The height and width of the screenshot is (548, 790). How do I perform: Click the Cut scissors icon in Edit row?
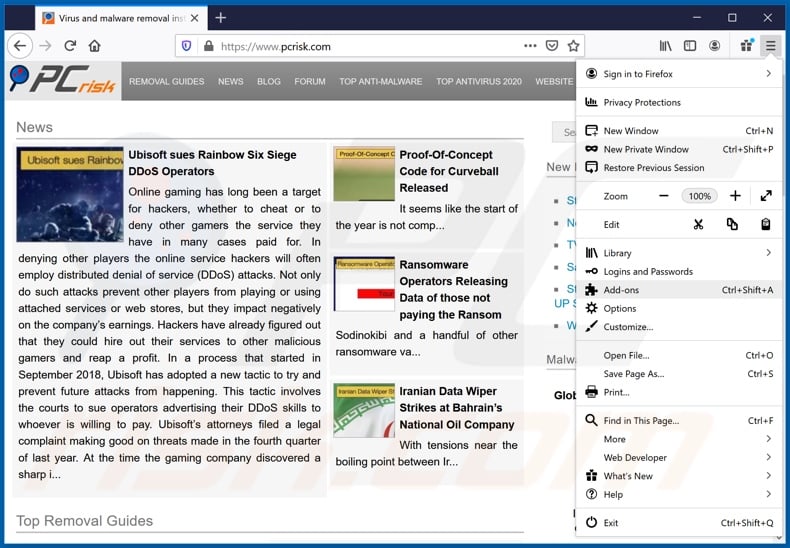point(698,225)
